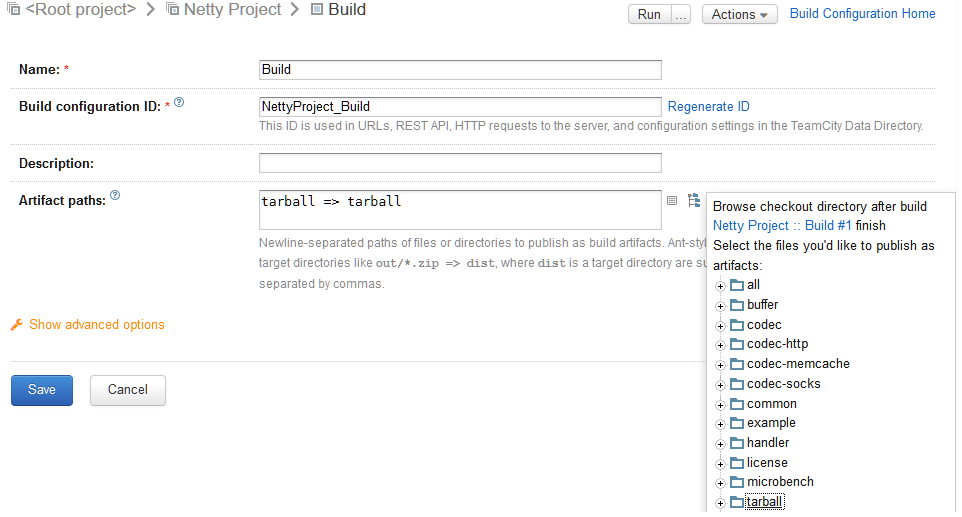962x517 pixels.
Task: Click the Description input field
Action: [460, 163]
